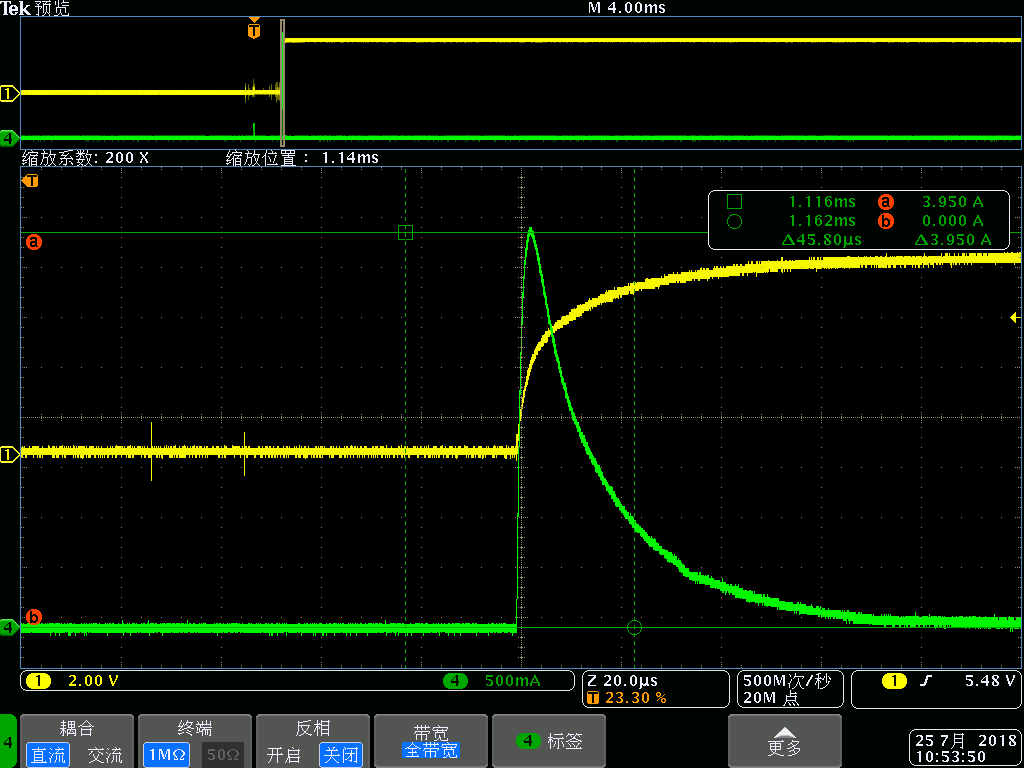The width and height of the screenshot is (1024, 768).
Task: Click the zoom window bracket in overview
Action: click(x=283, y=83)
